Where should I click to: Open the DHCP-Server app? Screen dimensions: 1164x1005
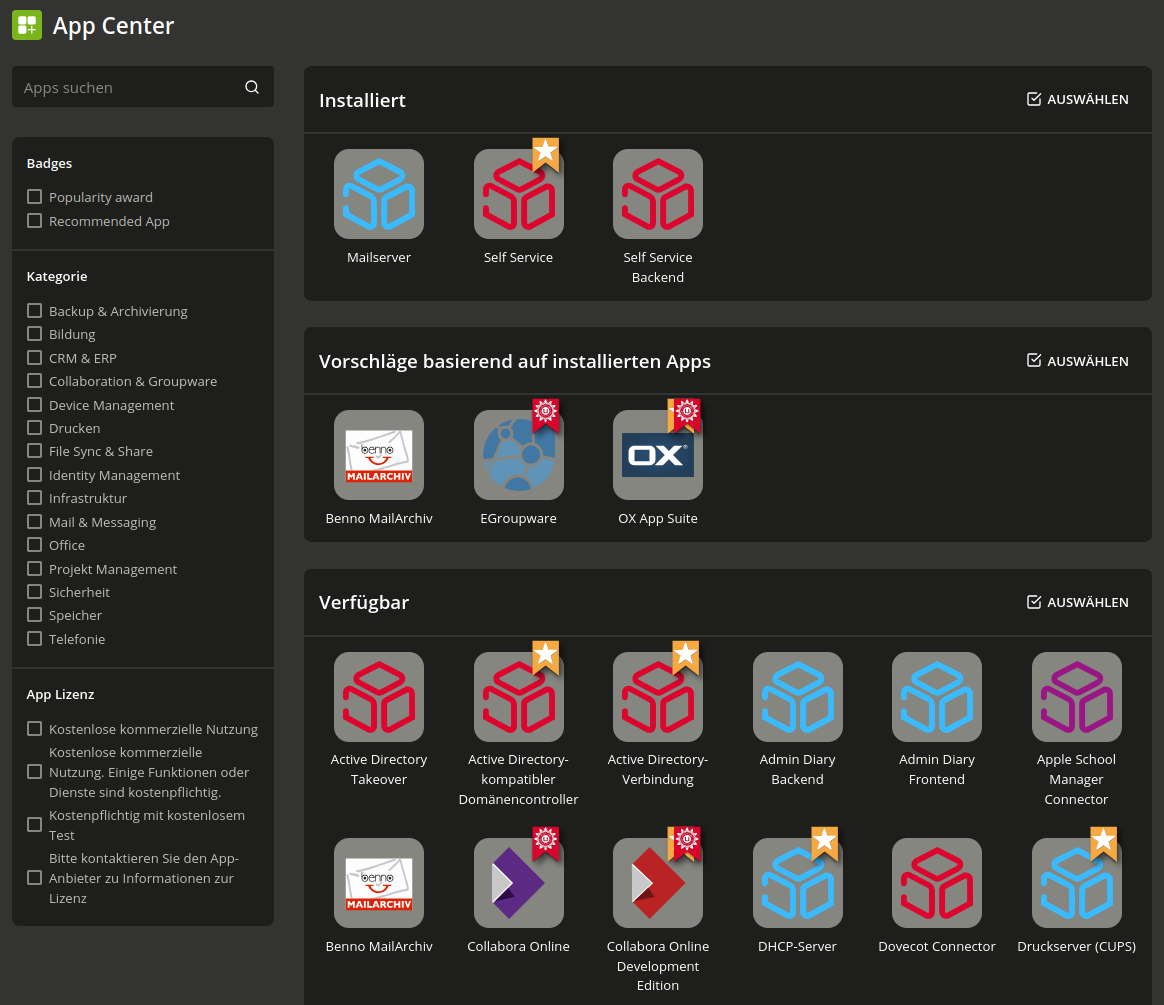(x=797, y=883)
